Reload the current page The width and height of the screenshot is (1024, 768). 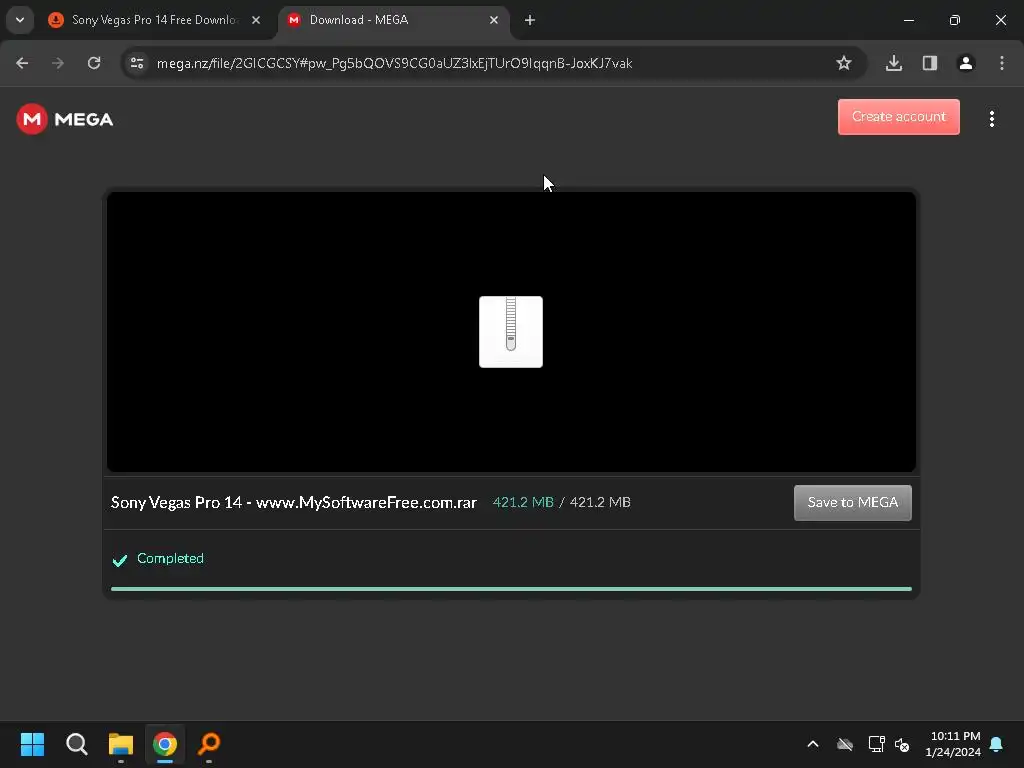94,63
